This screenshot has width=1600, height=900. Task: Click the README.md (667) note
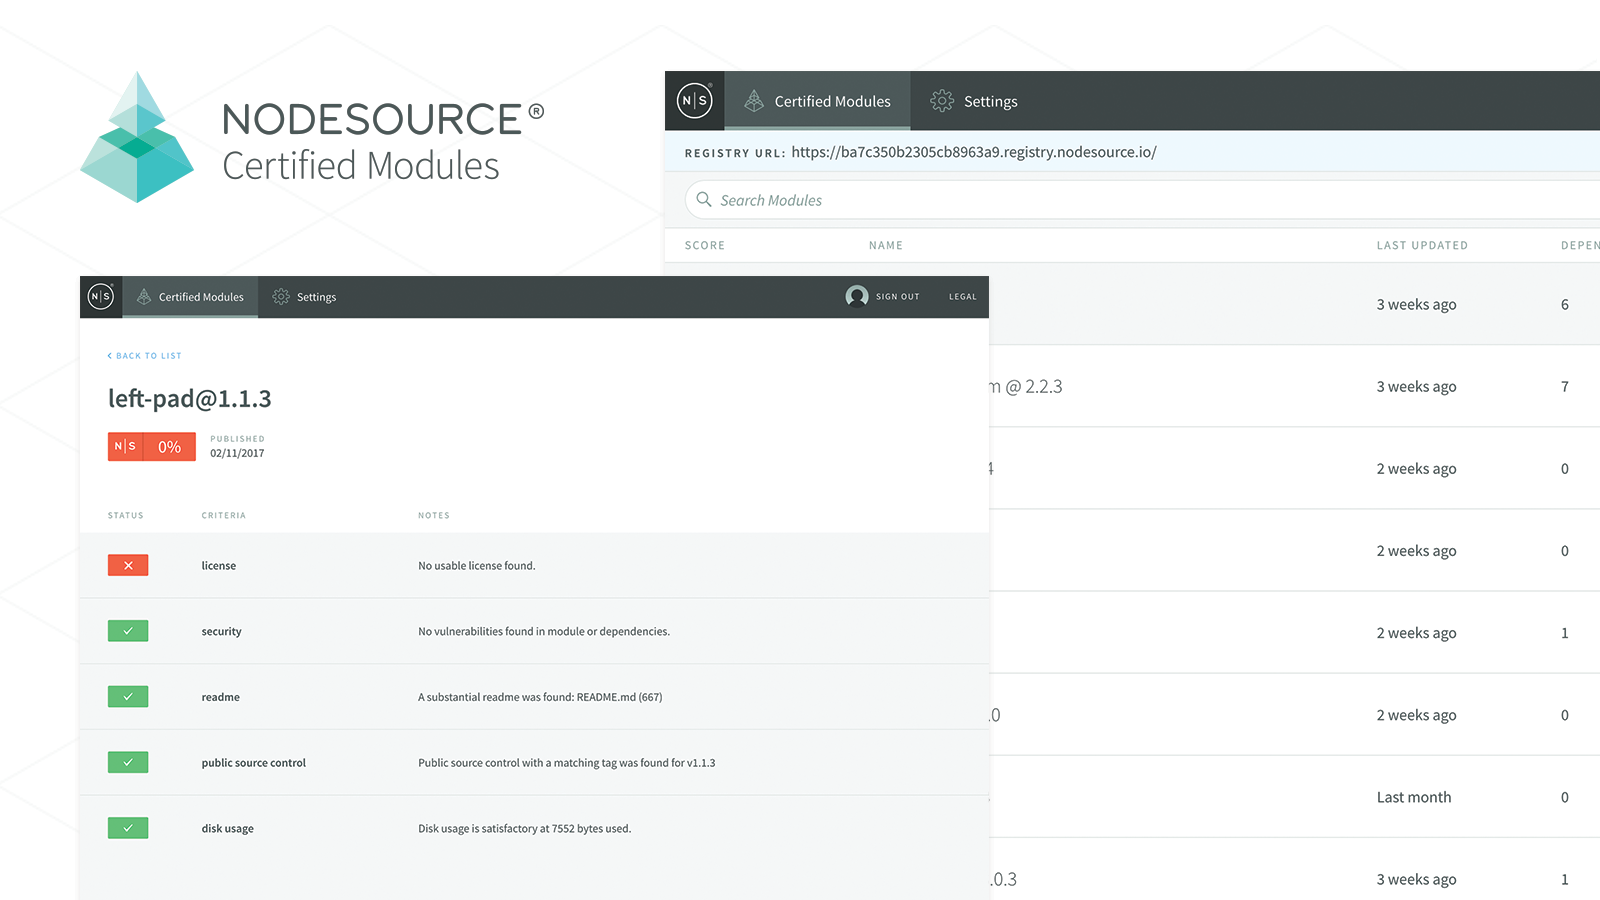coord(540,697)
